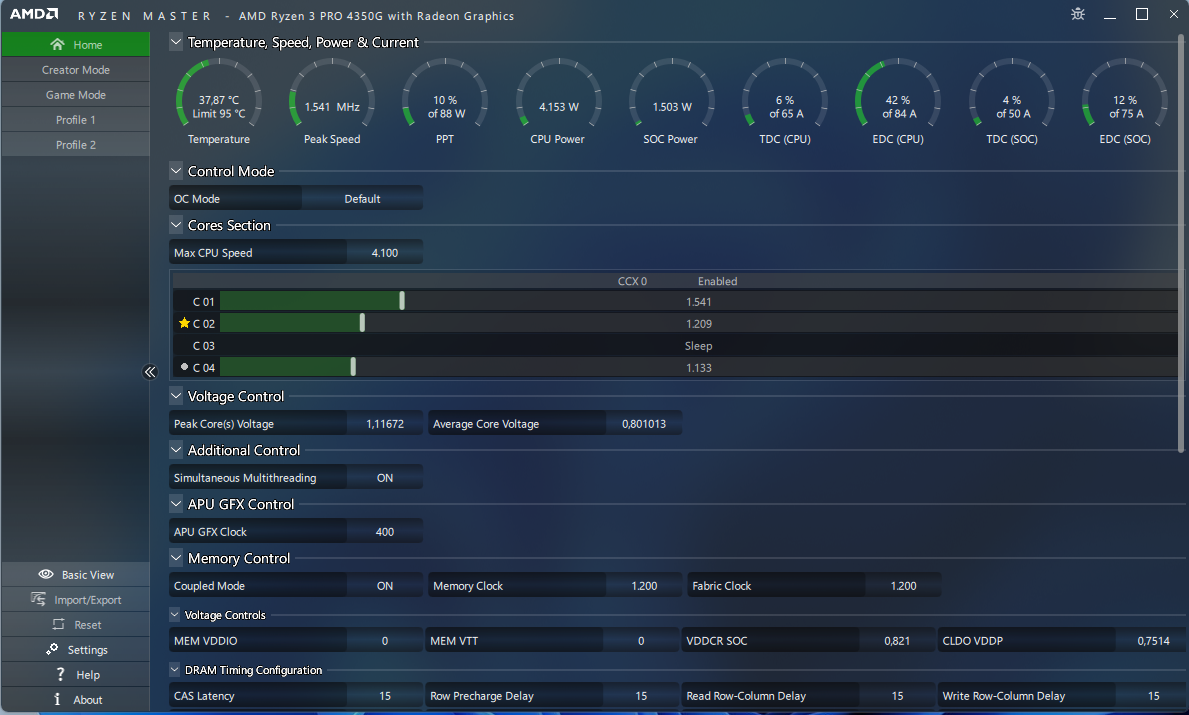This screenshot has height=715, width=1189.
Task: Click the C 04 core speed slider
Action: 353,367
